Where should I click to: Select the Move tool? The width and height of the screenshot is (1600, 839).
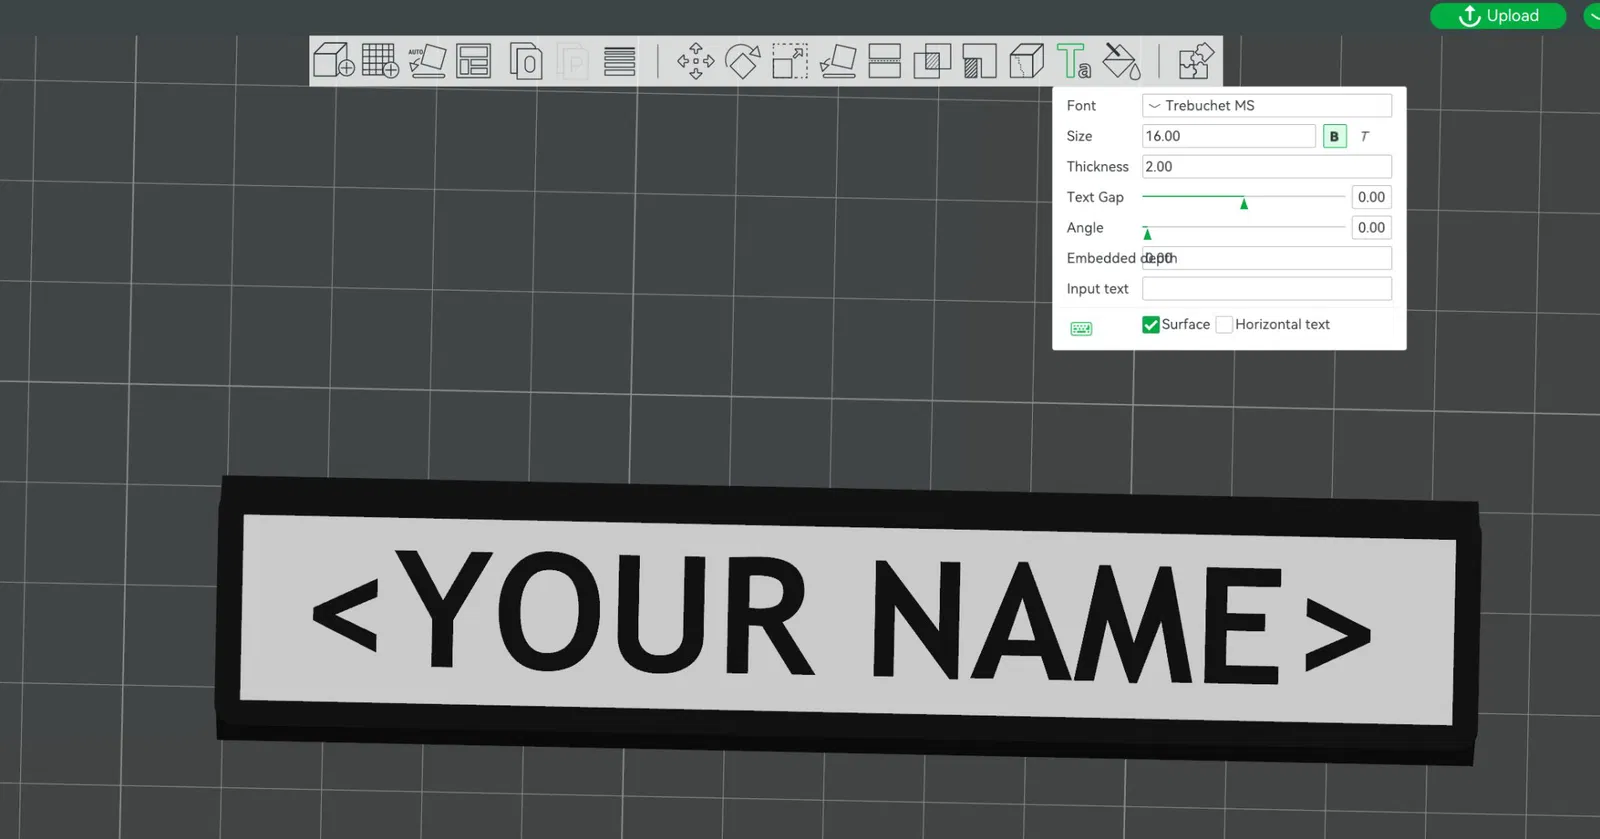695,61
